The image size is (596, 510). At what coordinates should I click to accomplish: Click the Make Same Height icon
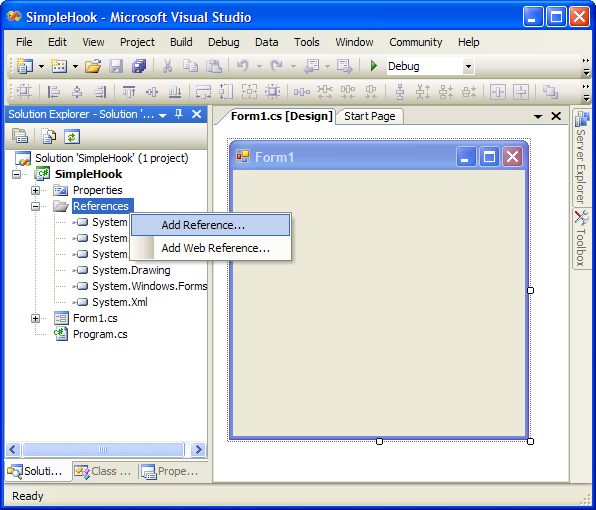226,92
